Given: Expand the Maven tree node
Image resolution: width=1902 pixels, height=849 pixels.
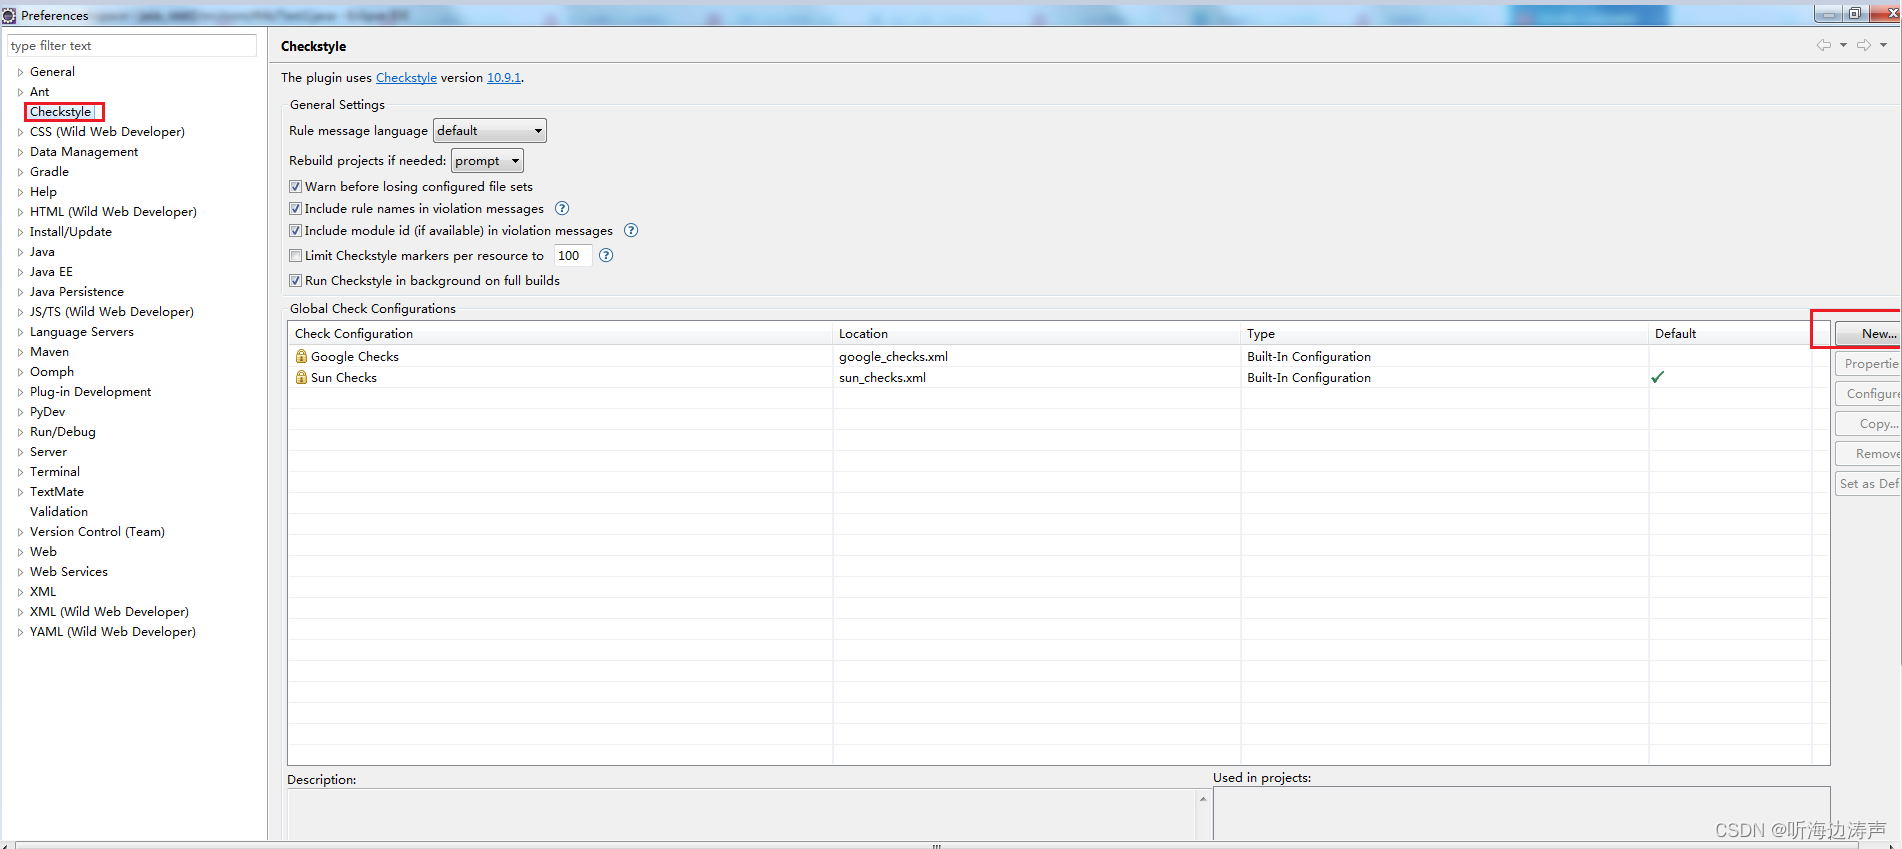Looking at the screenshot, I should click(x=20, y=352).
